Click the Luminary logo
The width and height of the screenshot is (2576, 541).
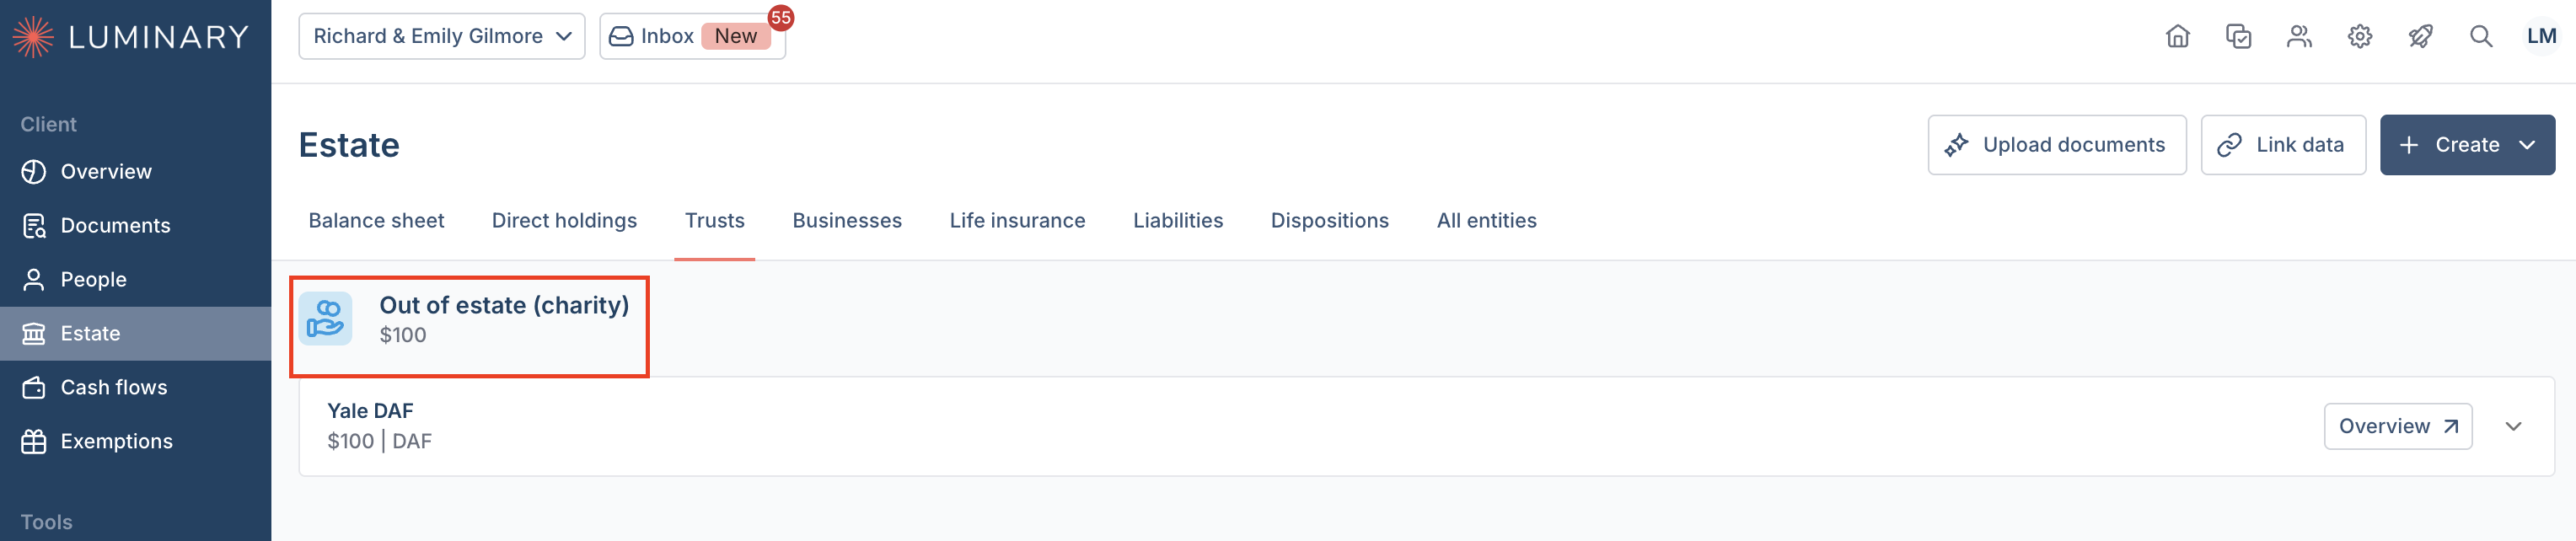point(130,37)
